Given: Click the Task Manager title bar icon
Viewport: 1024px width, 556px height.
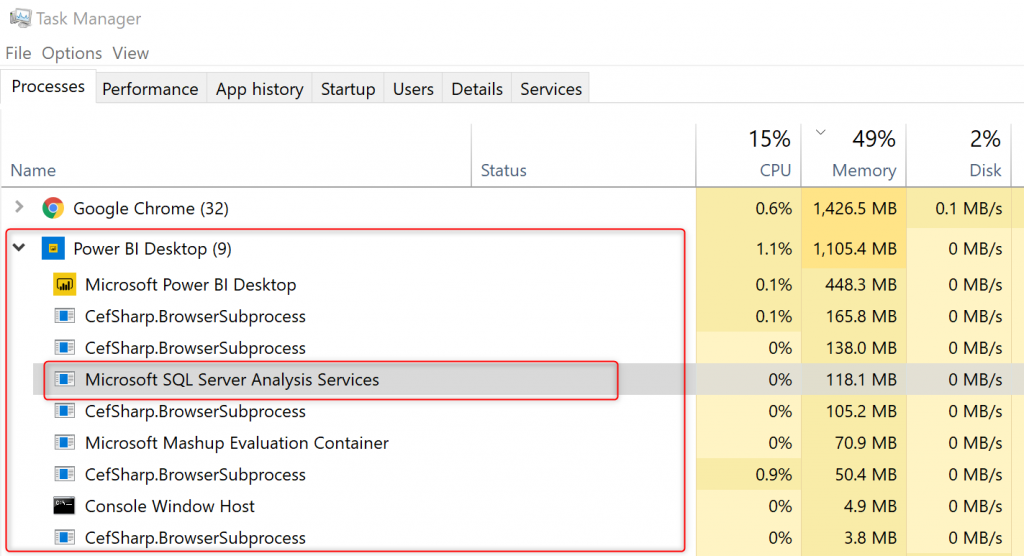Looking at the screenshot, I should point(19,18).
